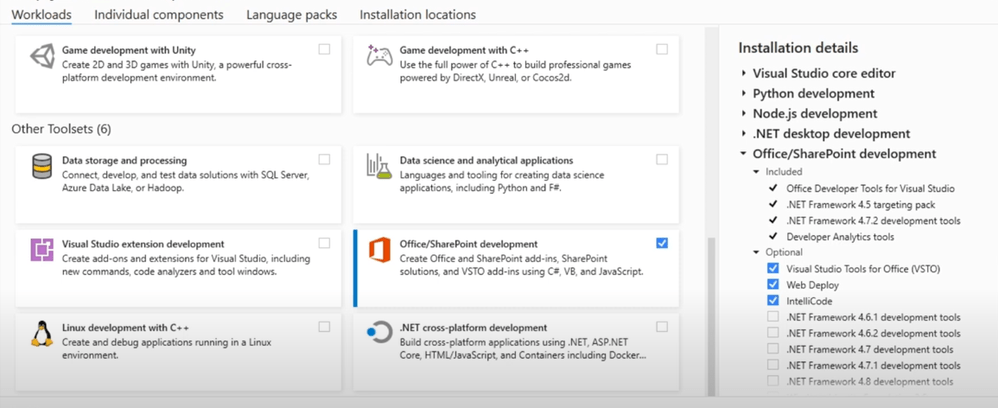Viewport: 998px width, 408px height.
Task: Expand Python development details
Action: click(743, 94)
